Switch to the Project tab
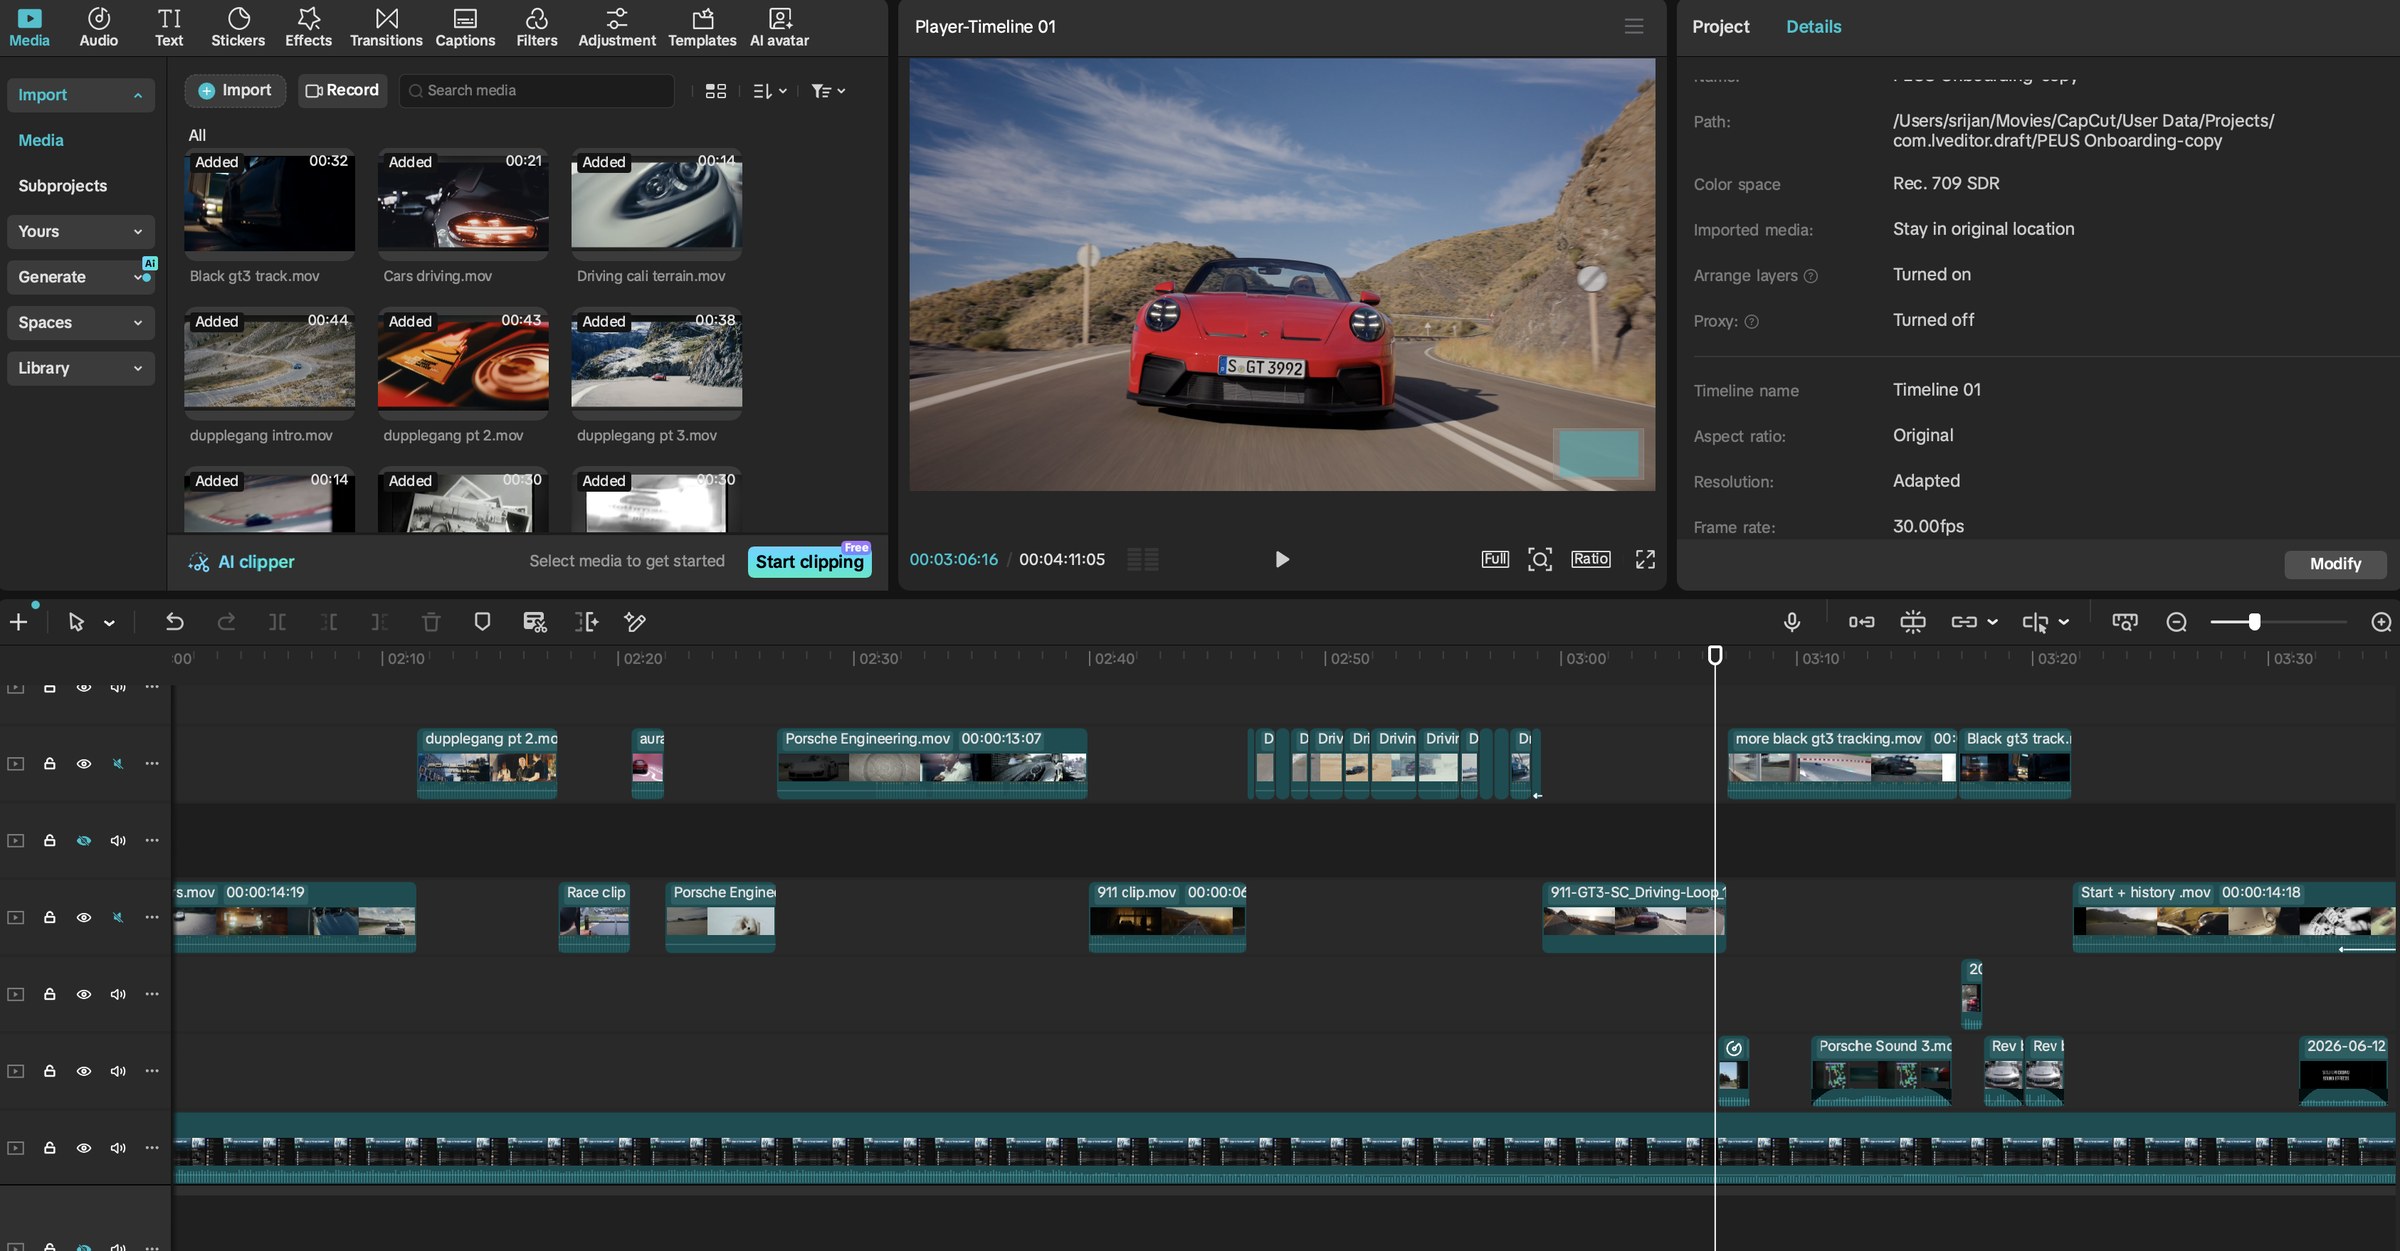 point(1720,27)
